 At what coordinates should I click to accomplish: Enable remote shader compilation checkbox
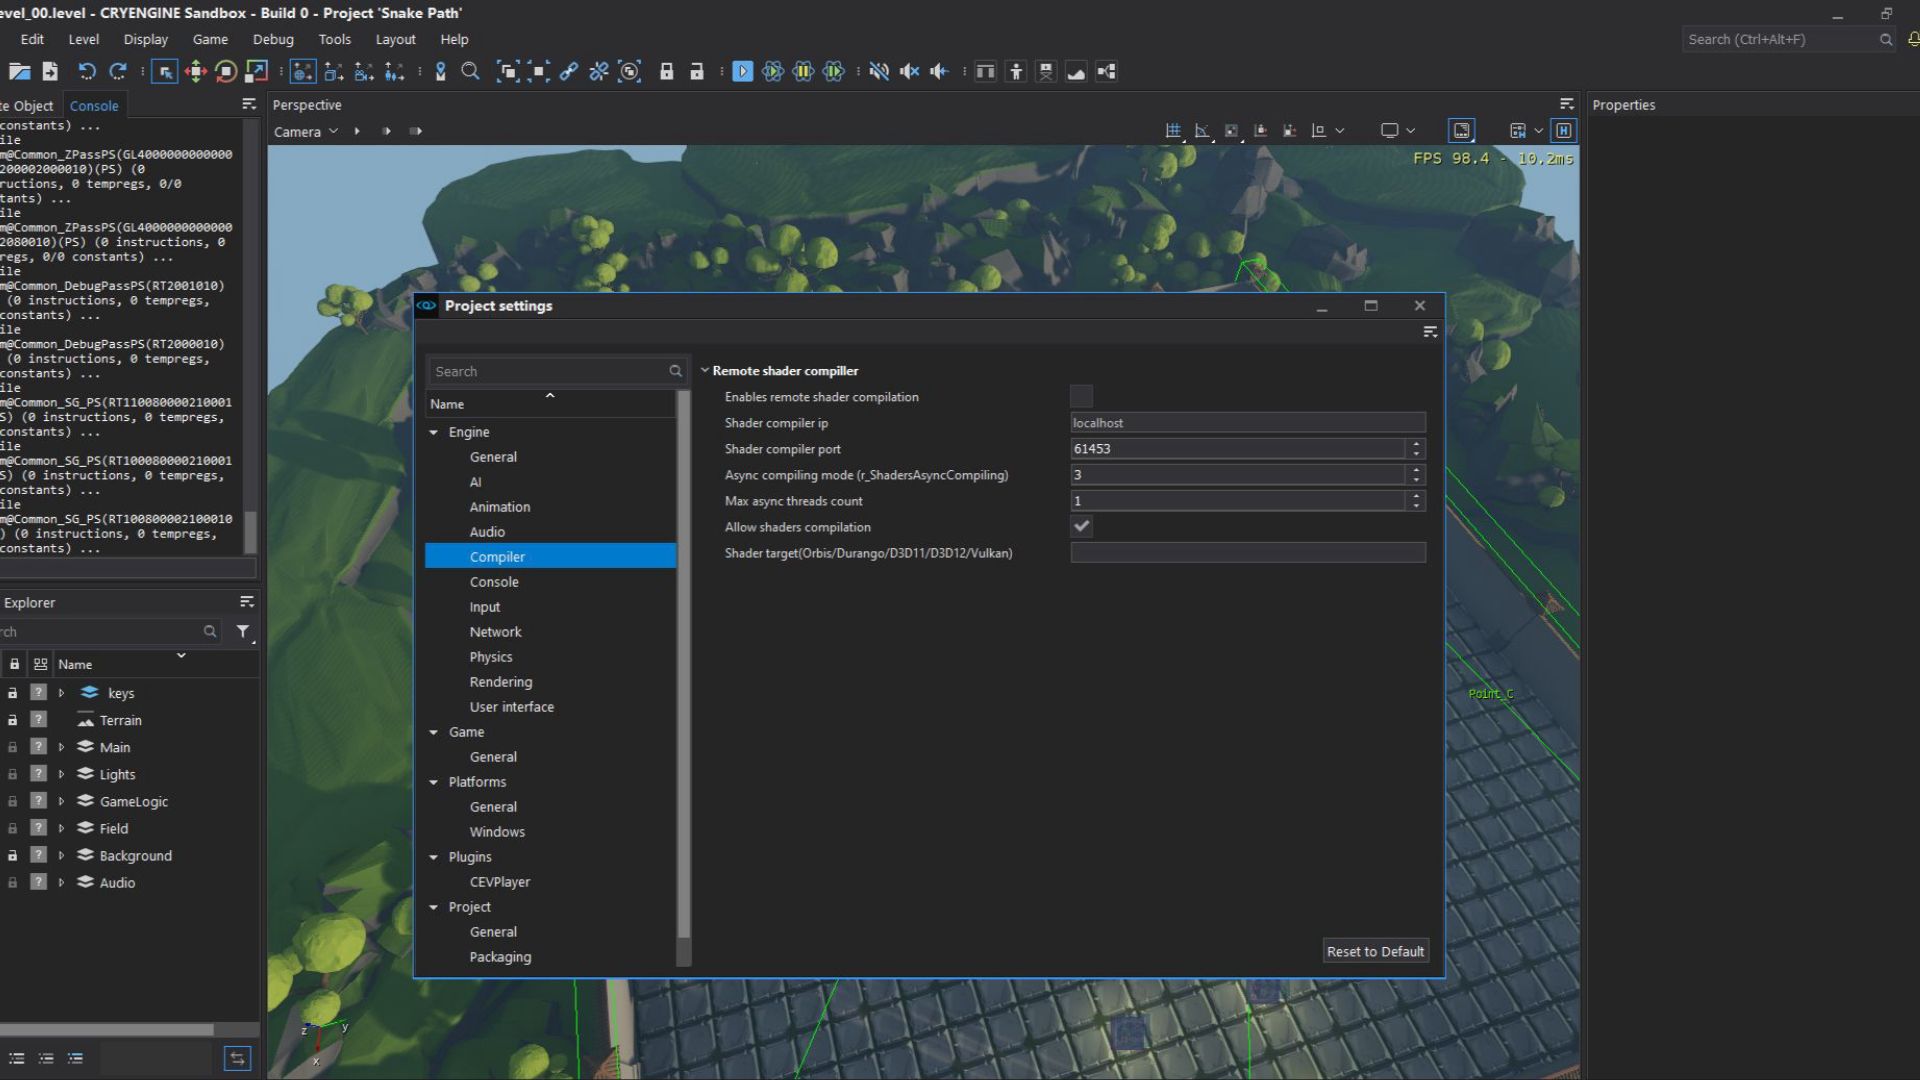pyautogui.click(x=1081, y=396)
